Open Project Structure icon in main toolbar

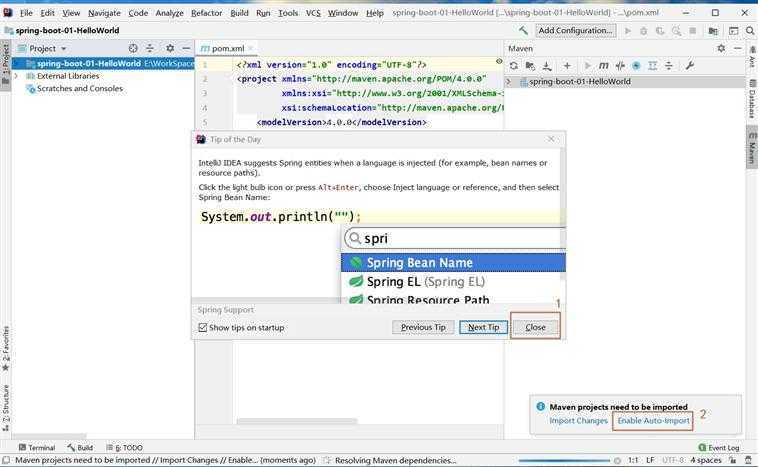[713, 31]
